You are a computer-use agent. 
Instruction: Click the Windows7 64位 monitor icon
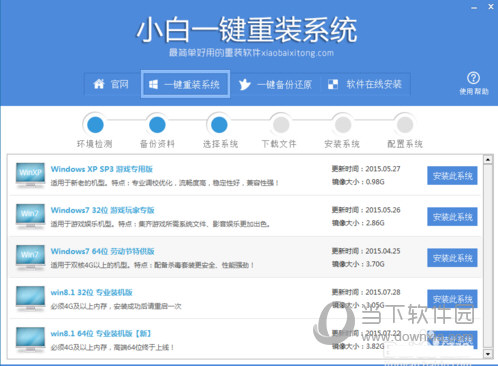click(x=30, y=257)
